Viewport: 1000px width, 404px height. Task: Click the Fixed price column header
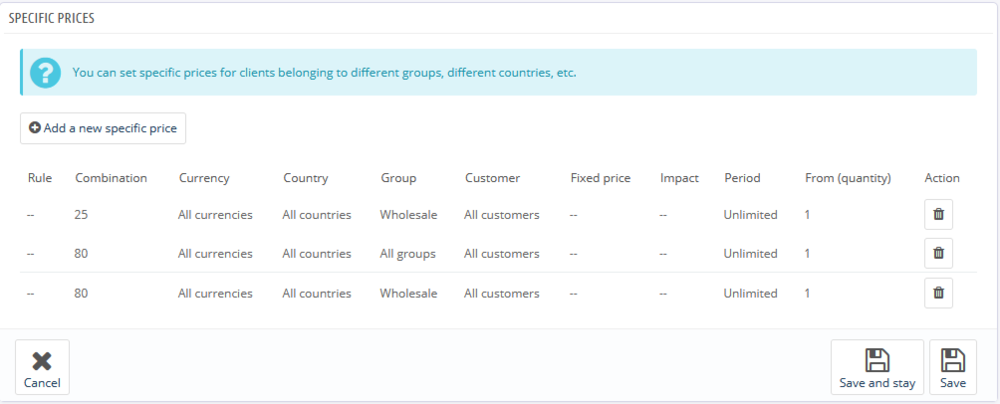pyautogui.click(x=600, y=178)
